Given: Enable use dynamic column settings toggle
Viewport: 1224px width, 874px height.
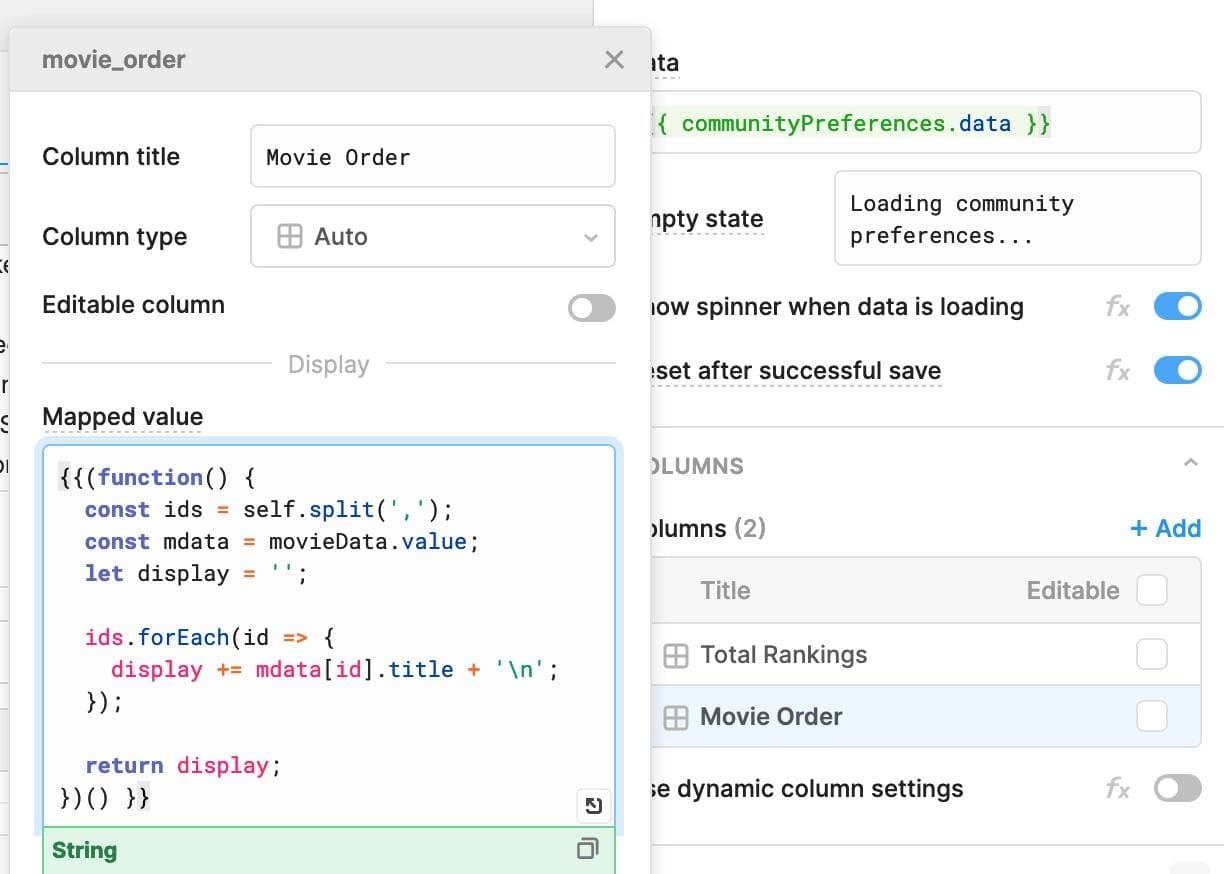Looking at the screenshot, I should pyautogui.click(x=1177, y=789).
